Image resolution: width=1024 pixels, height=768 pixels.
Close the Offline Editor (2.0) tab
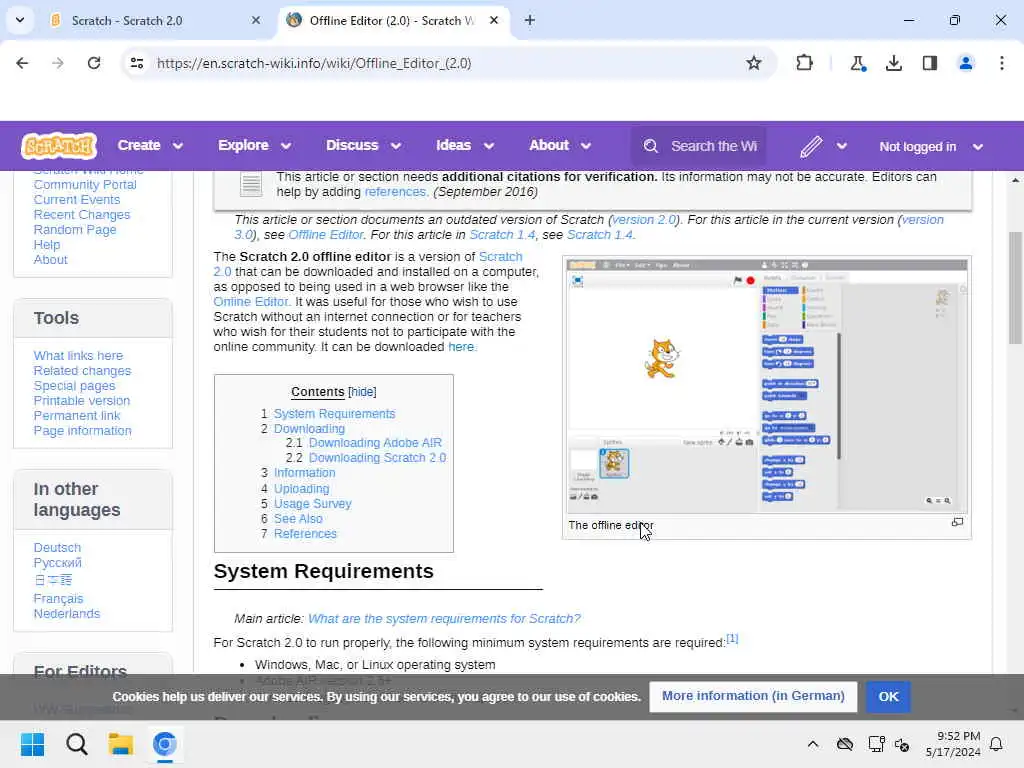click(x=494, y=20)
